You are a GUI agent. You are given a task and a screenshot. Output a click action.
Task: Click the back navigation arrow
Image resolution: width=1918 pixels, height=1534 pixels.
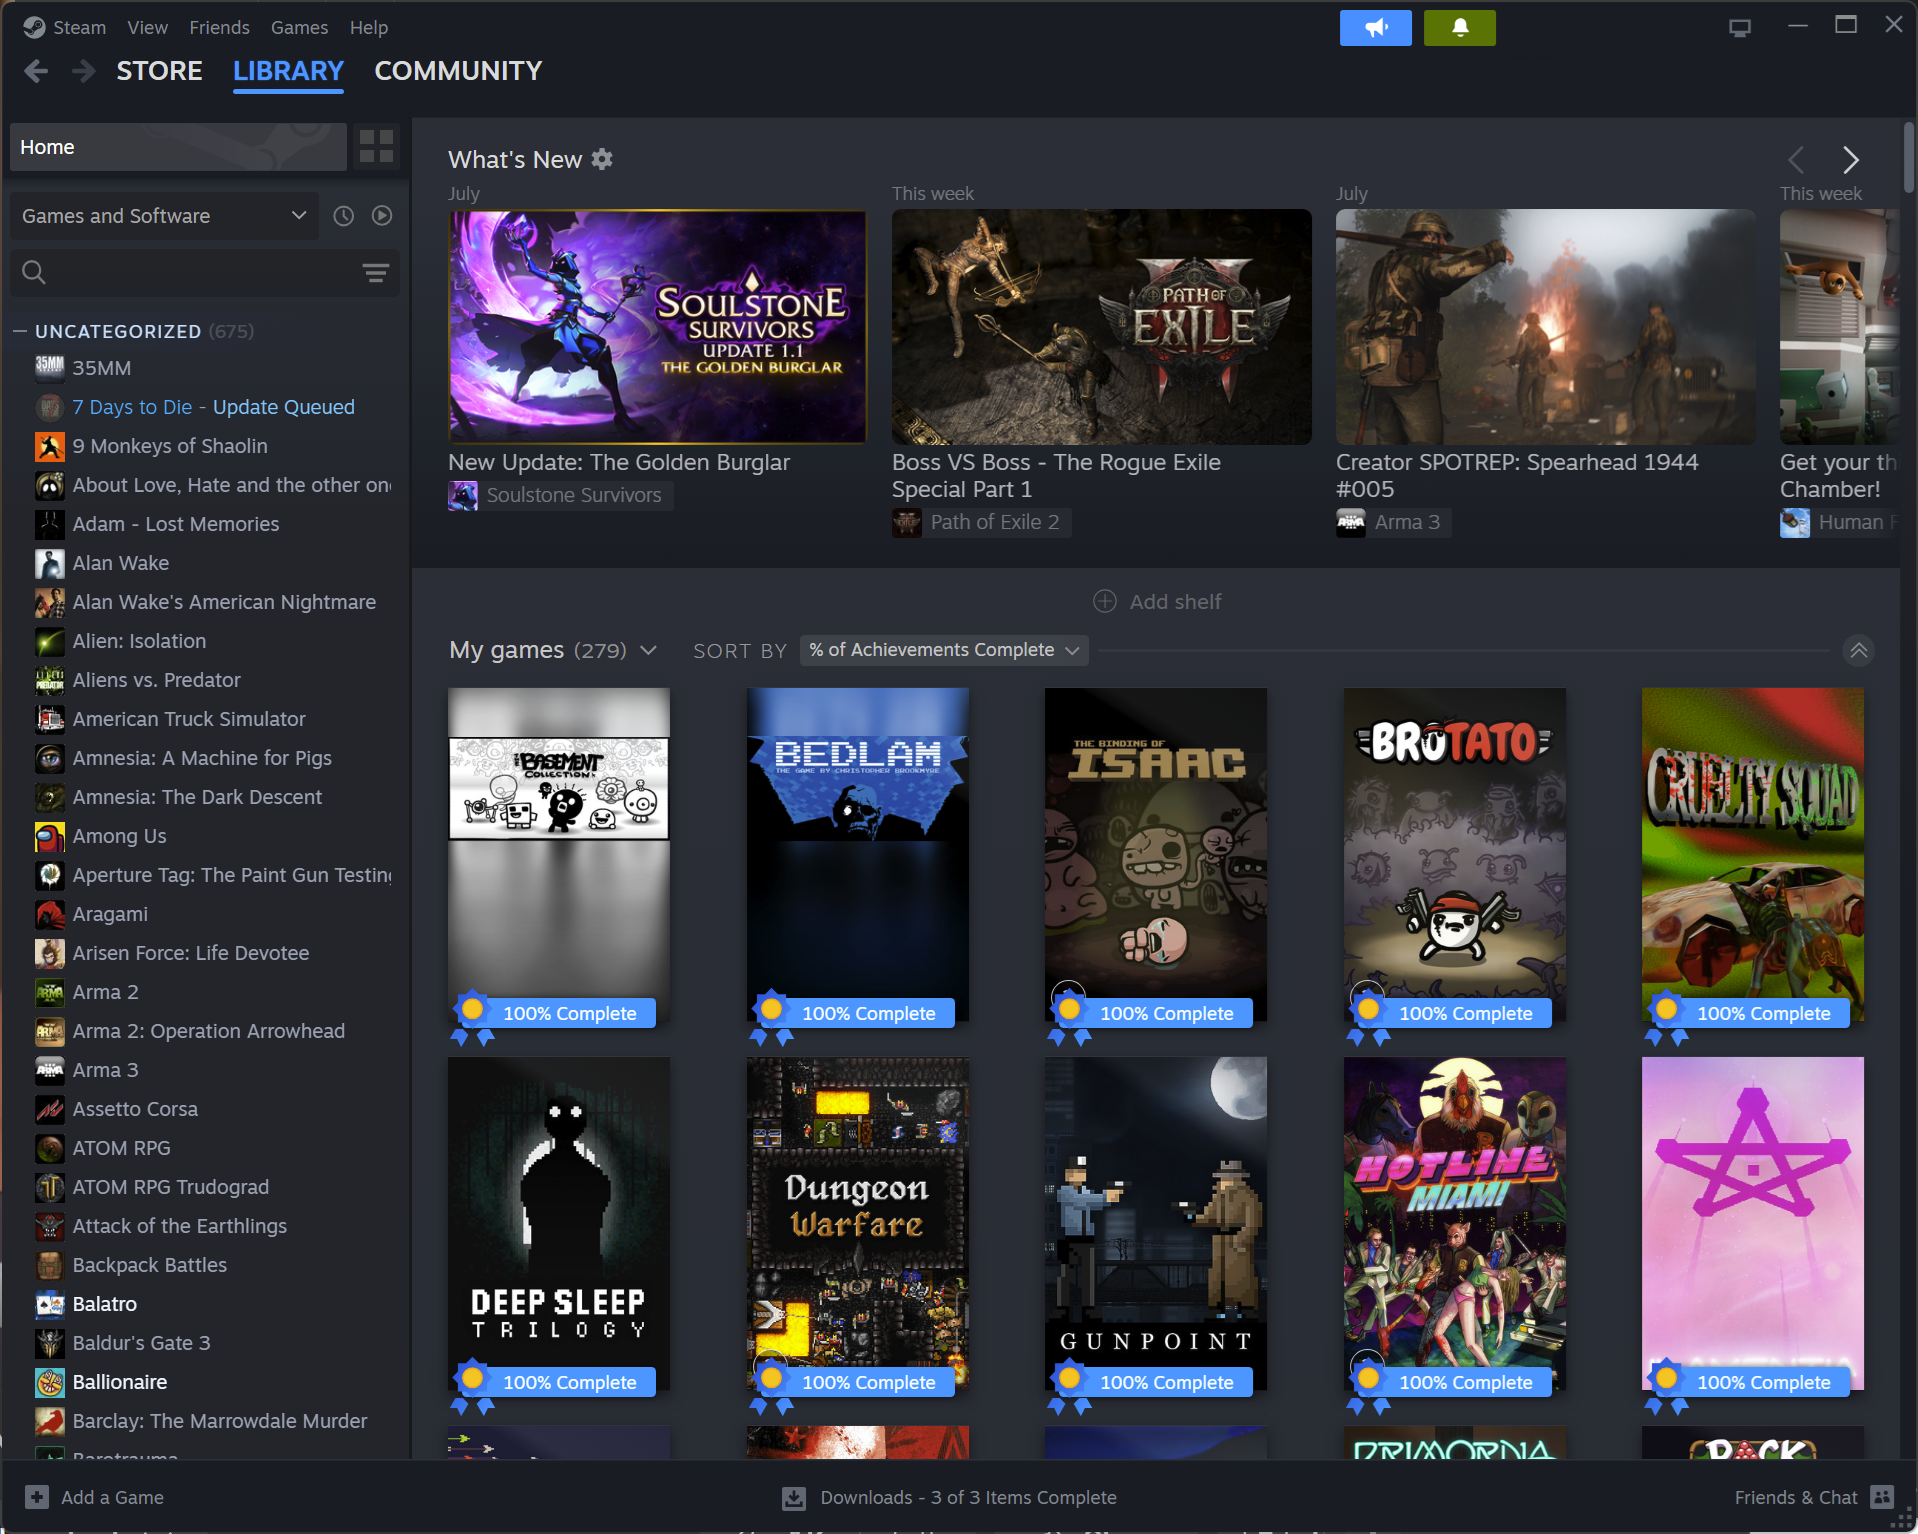coord(36,71)
